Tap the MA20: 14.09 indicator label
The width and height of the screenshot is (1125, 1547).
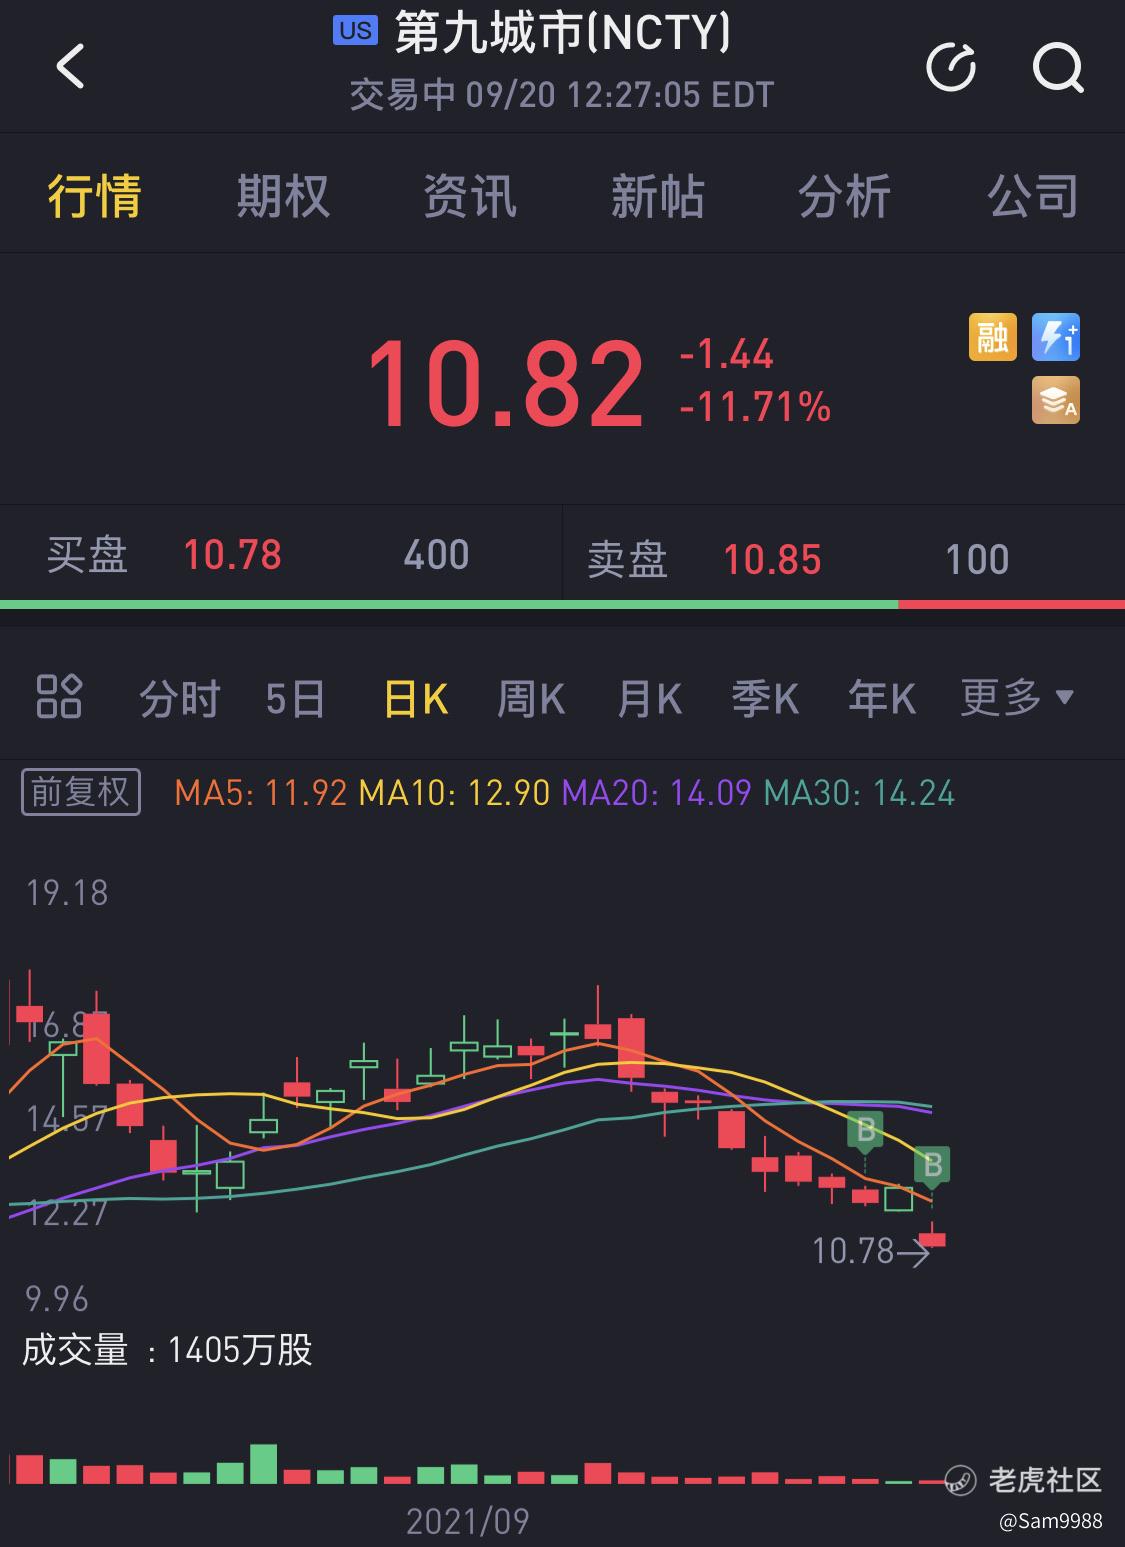pyautogui.click(x=657, y=793)
